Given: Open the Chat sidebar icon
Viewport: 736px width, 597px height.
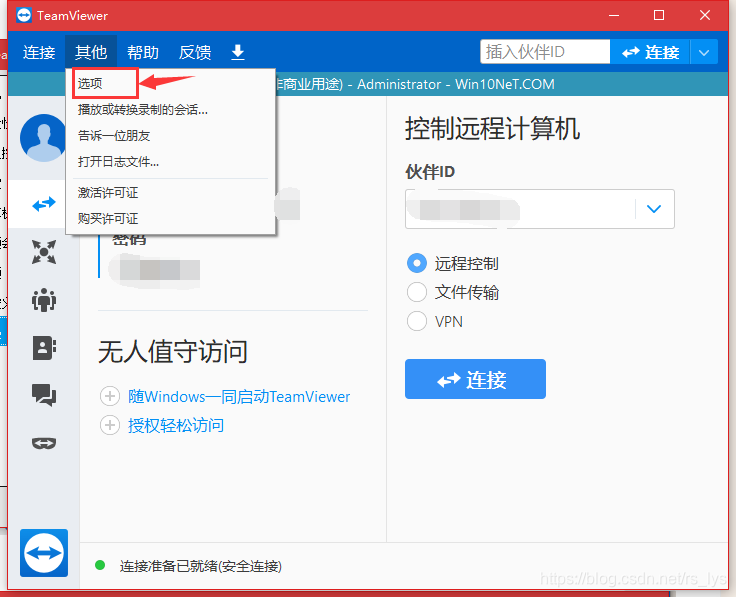Looking at the screenshot, I should click(44, 395).
